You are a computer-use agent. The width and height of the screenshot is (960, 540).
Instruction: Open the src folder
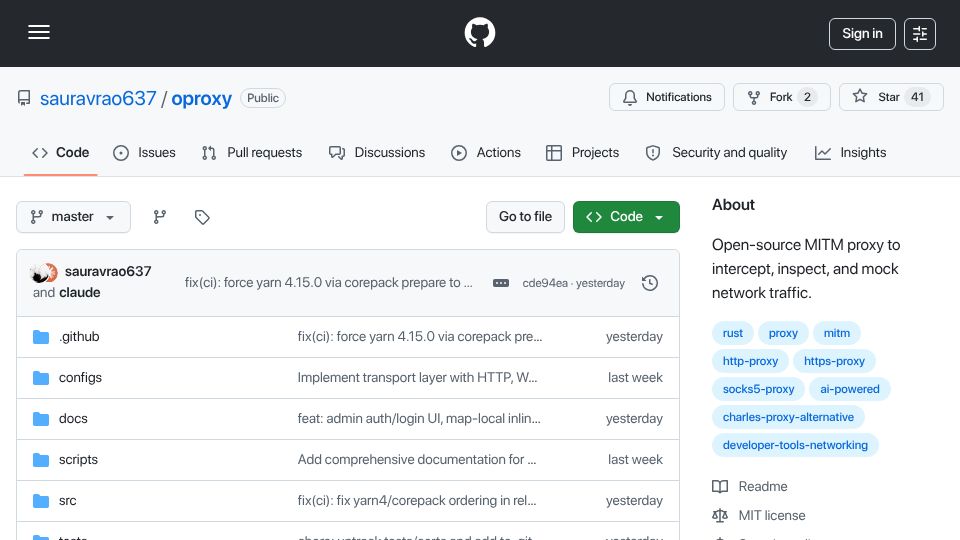pos(67,501)
